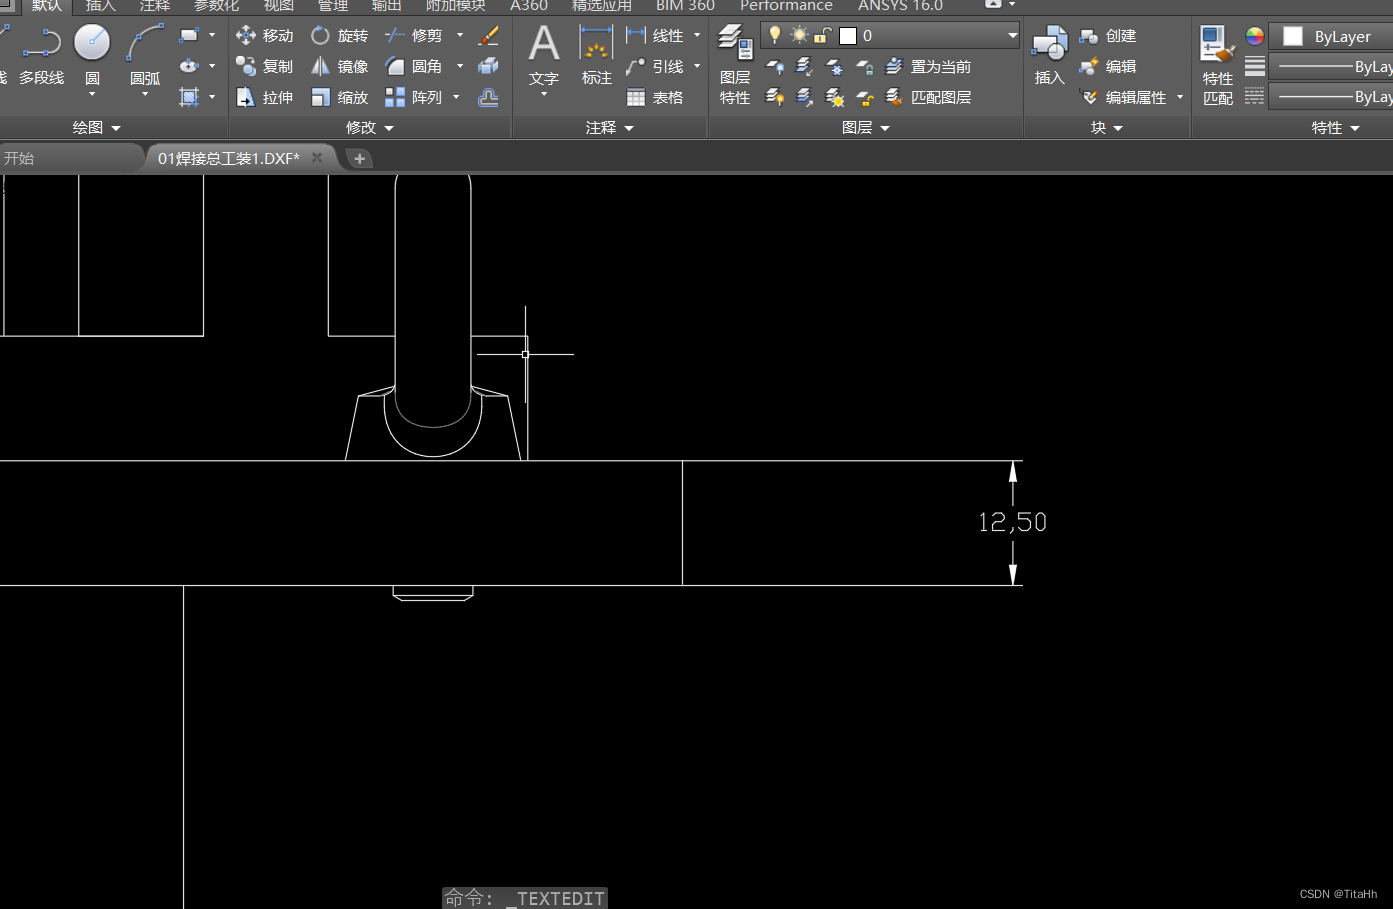
Task: Open the Fillet (圆角) dropdown arrow
Action: point(460,66)
